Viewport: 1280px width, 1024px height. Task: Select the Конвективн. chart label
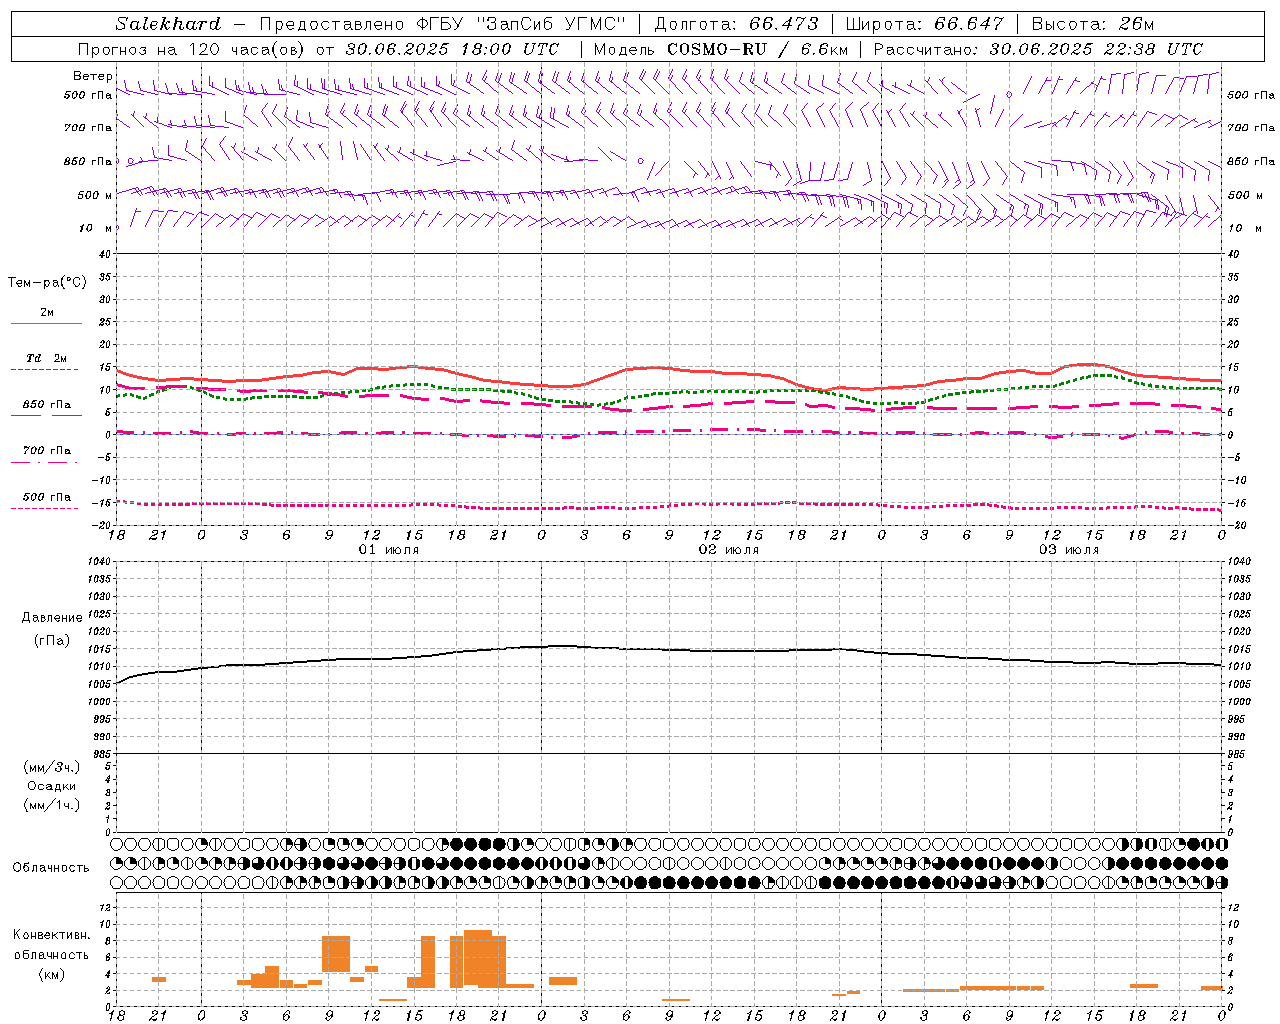[52, 935]
